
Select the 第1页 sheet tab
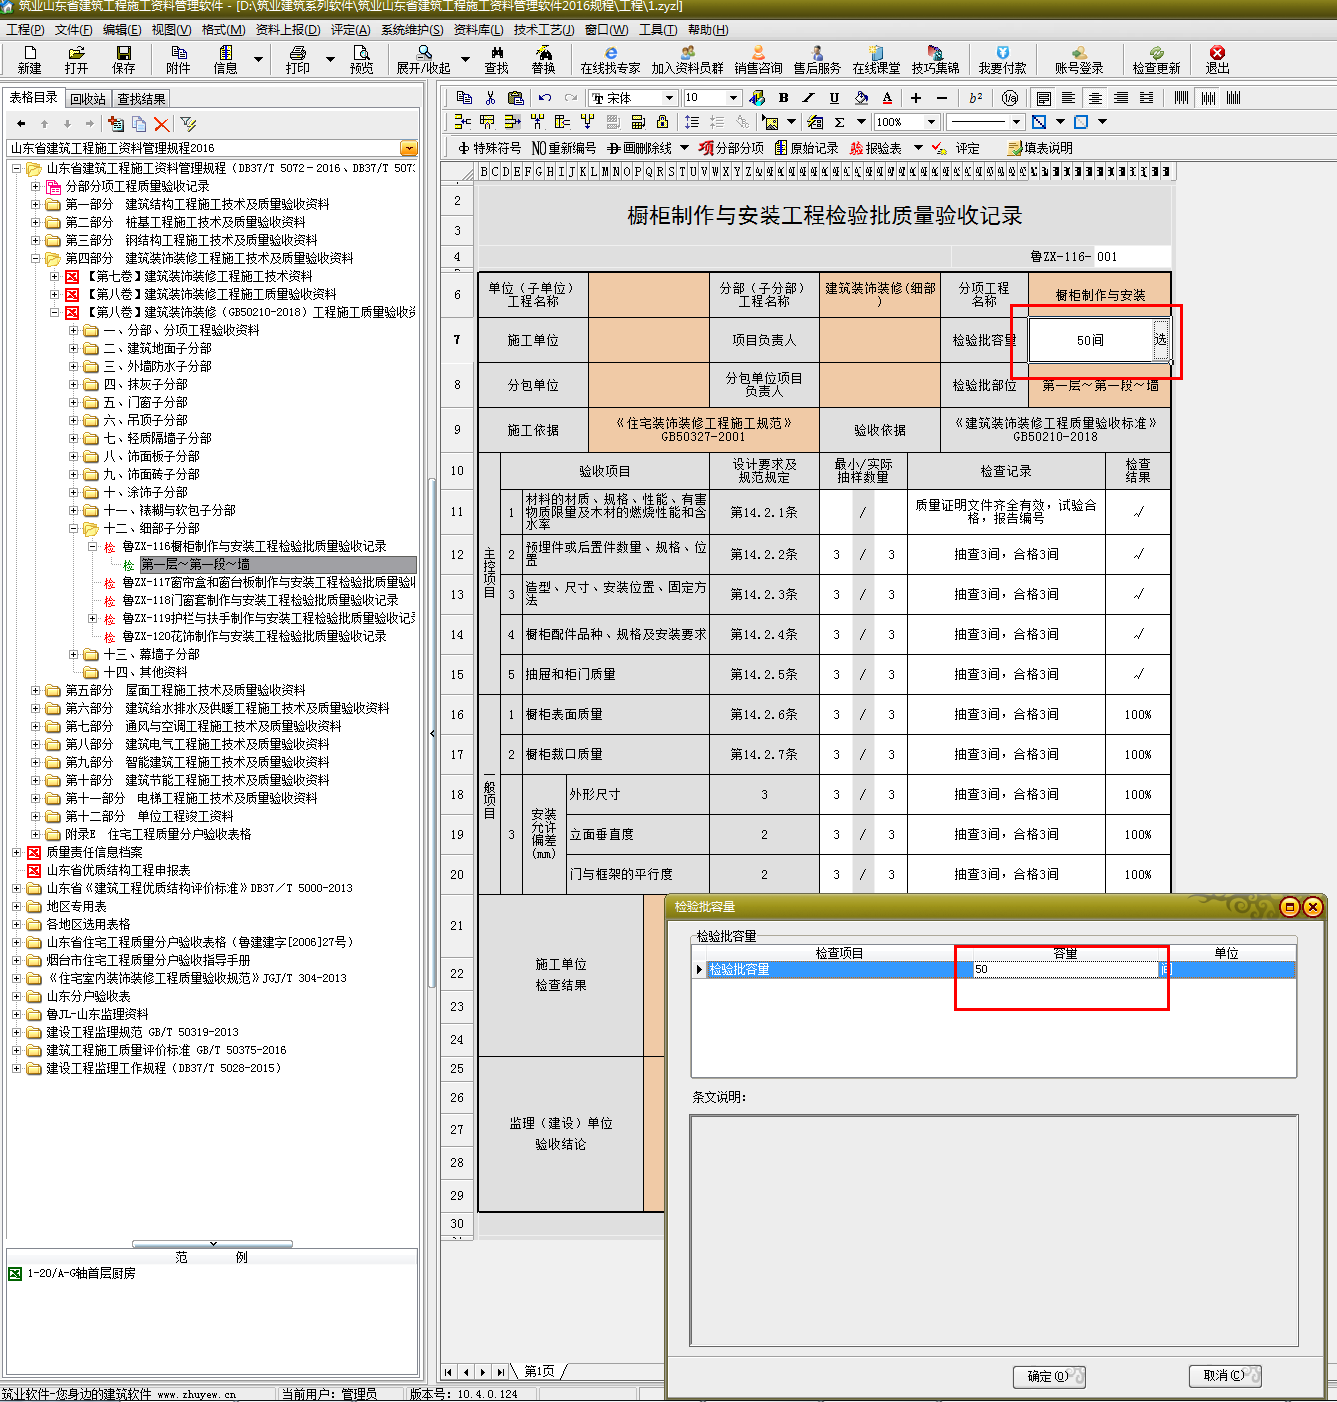539,1371
